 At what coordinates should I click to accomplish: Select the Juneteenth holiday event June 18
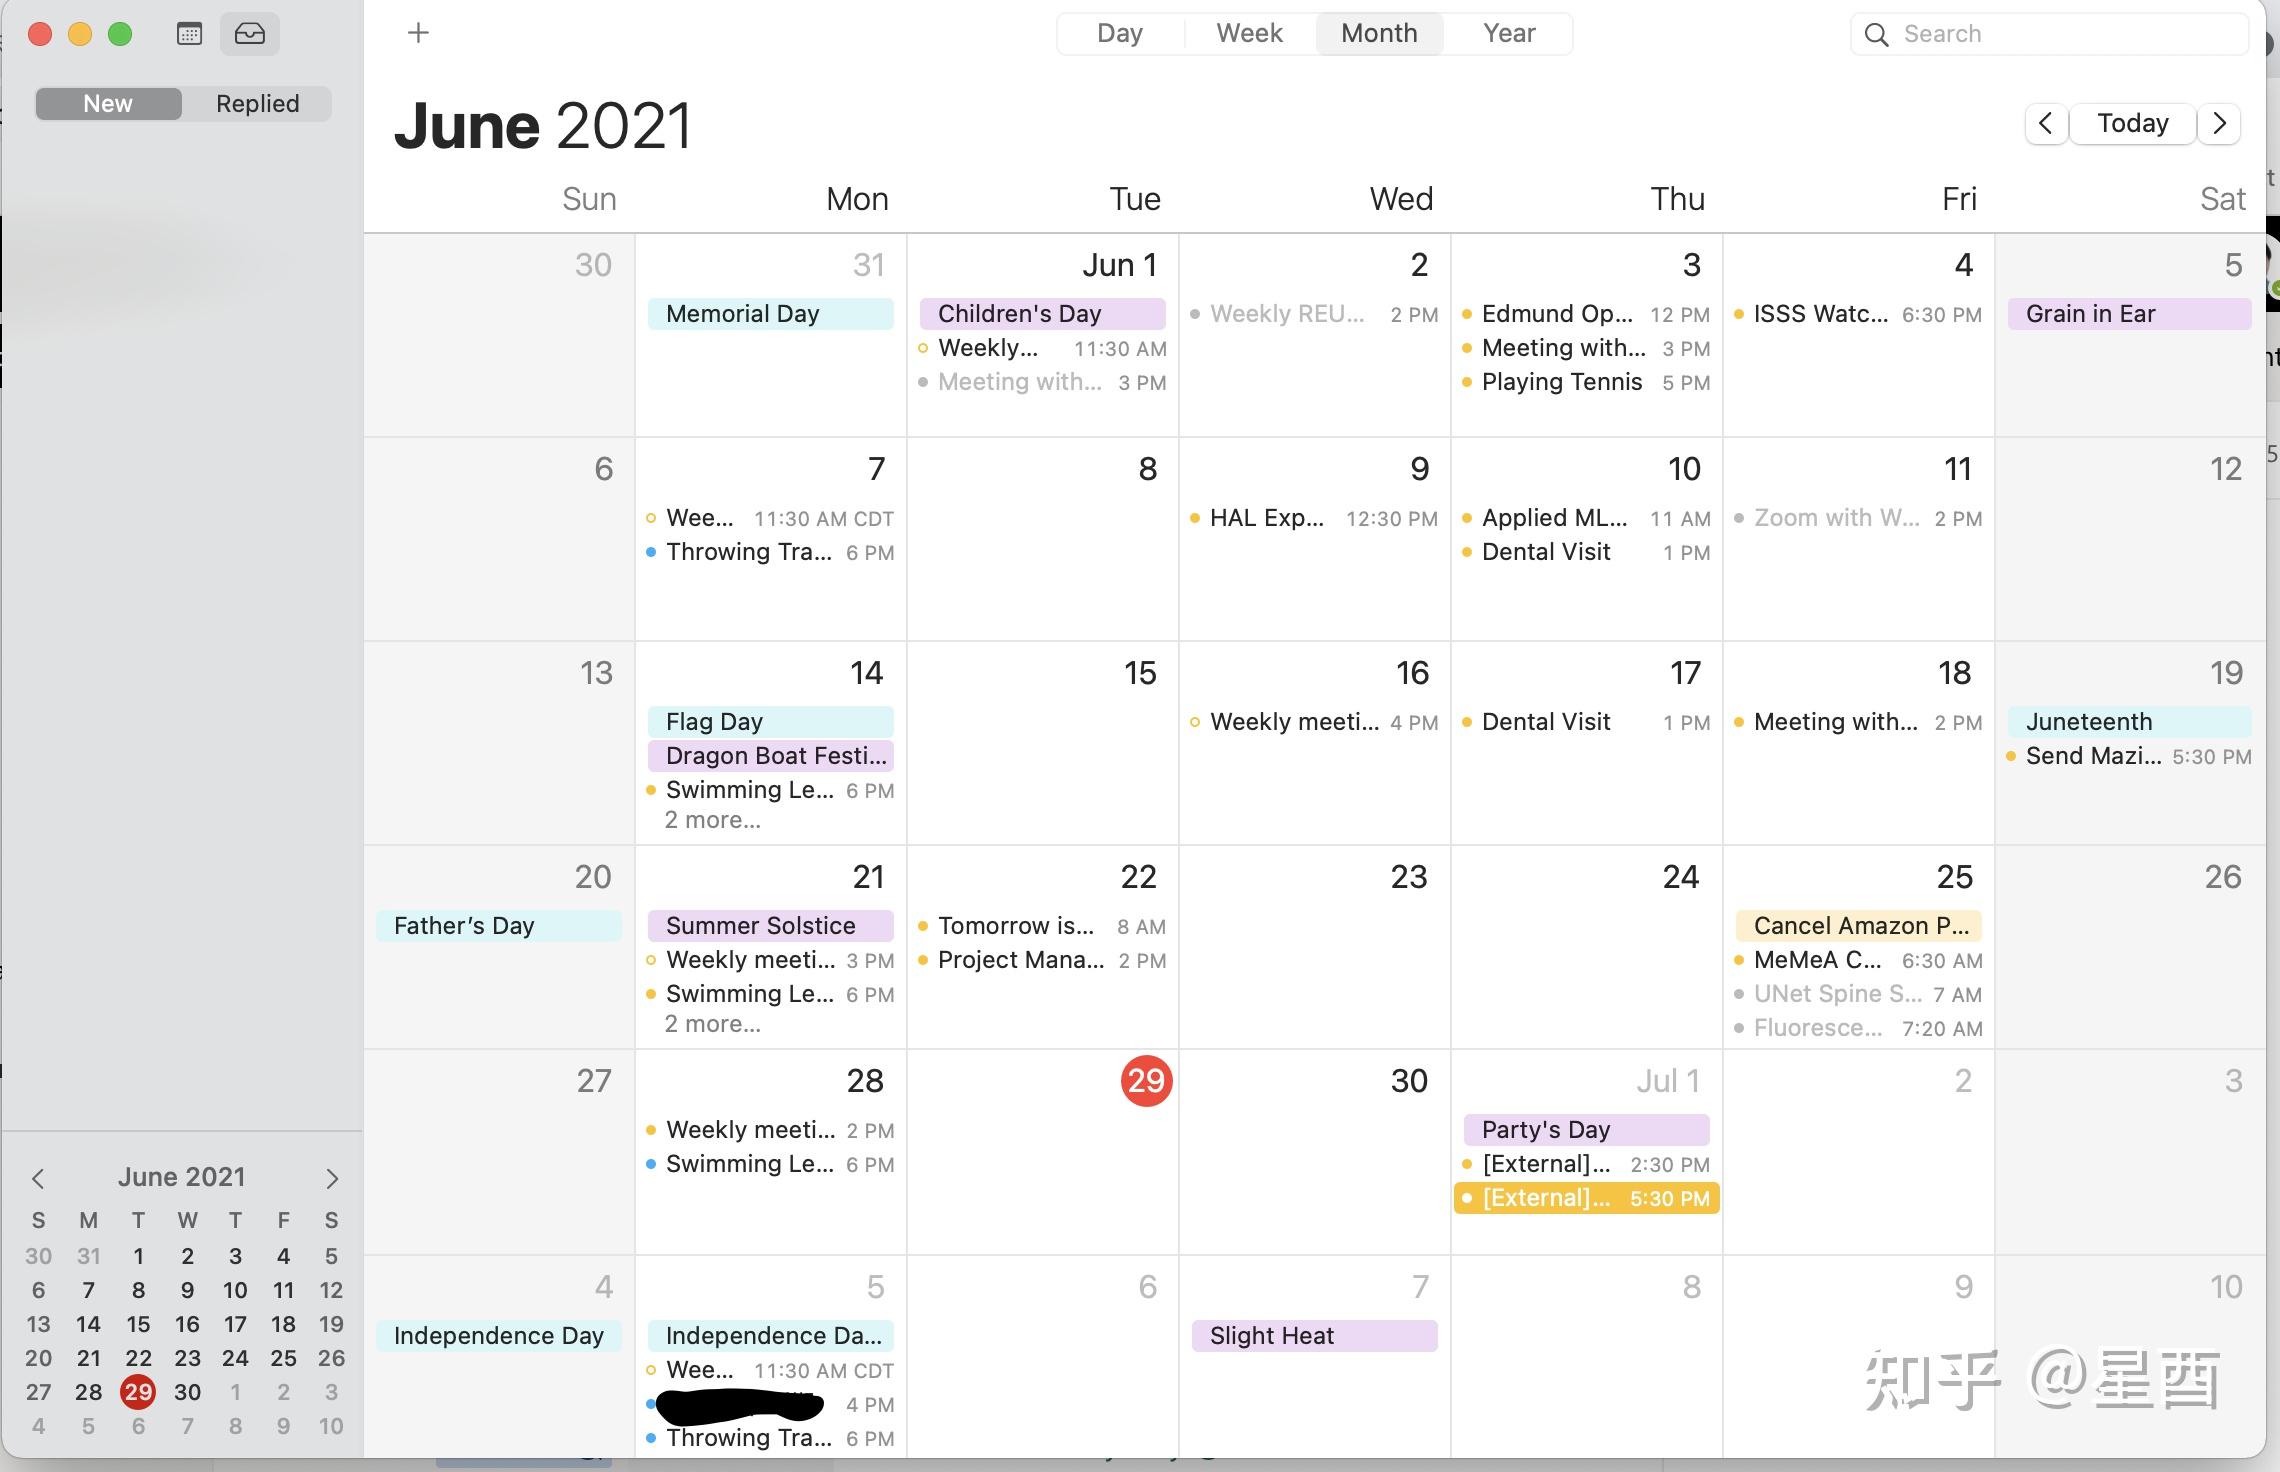2127,719
